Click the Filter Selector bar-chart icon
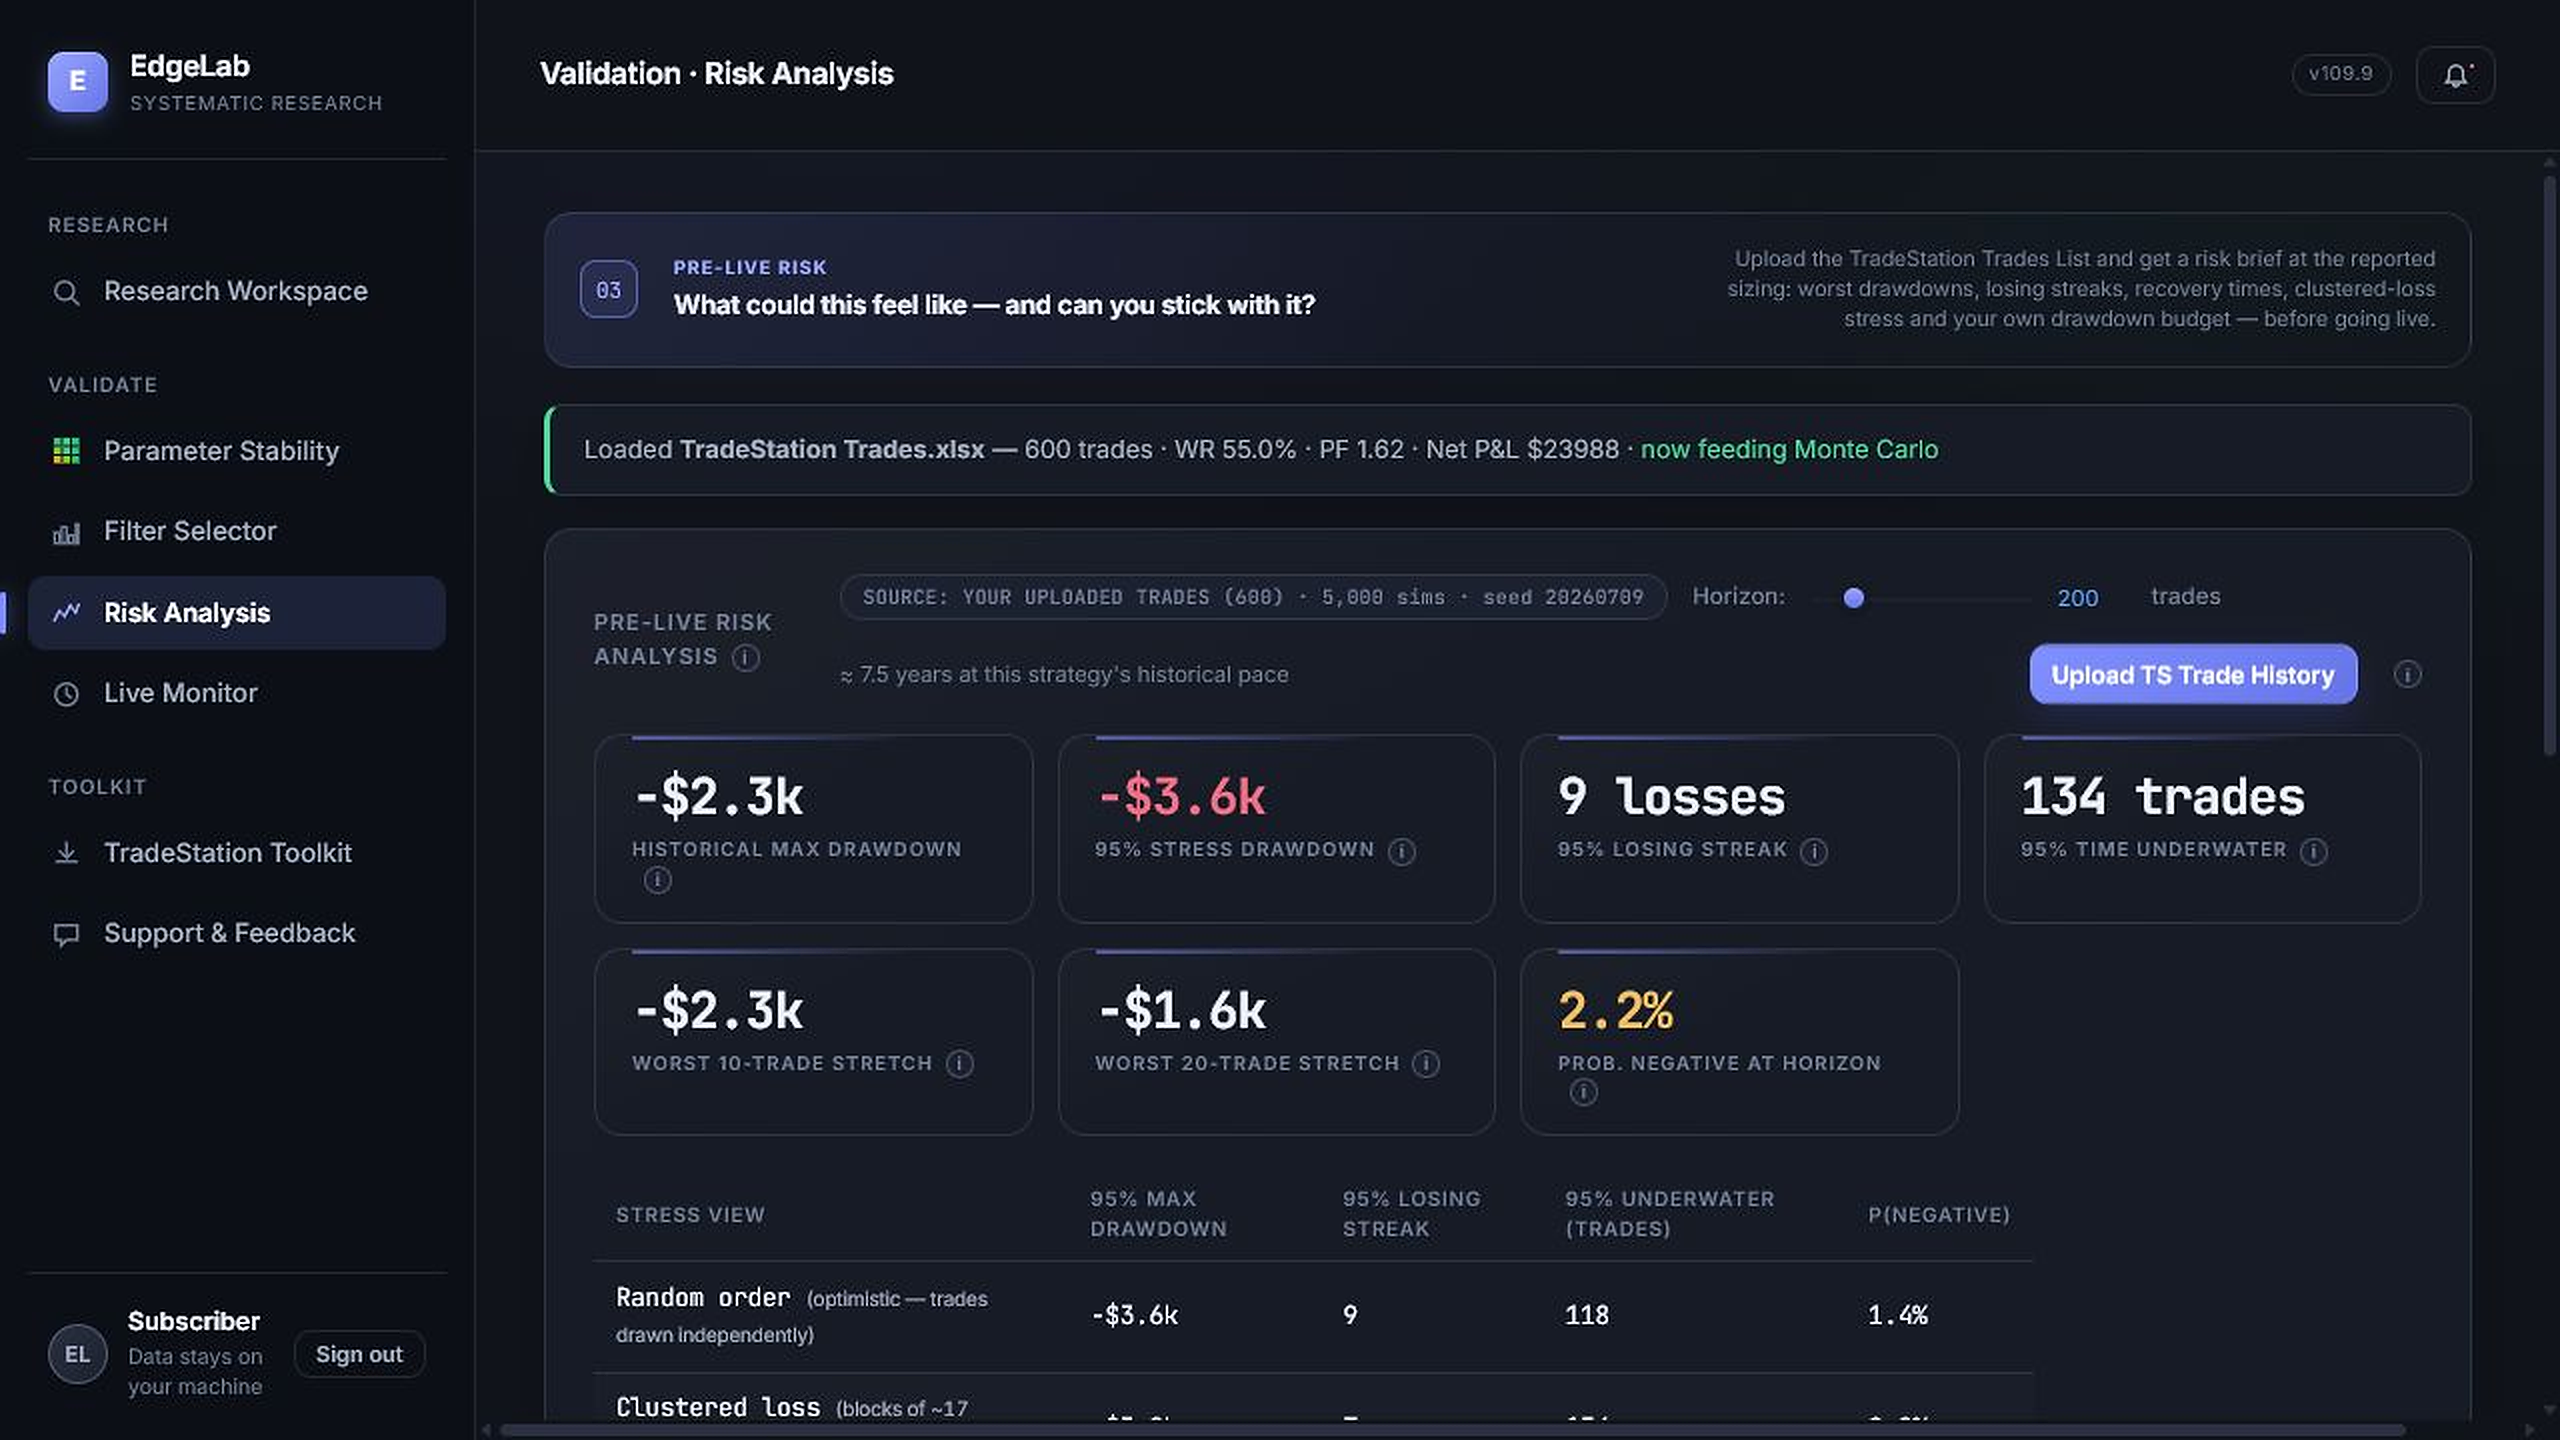 pos(66,532)
